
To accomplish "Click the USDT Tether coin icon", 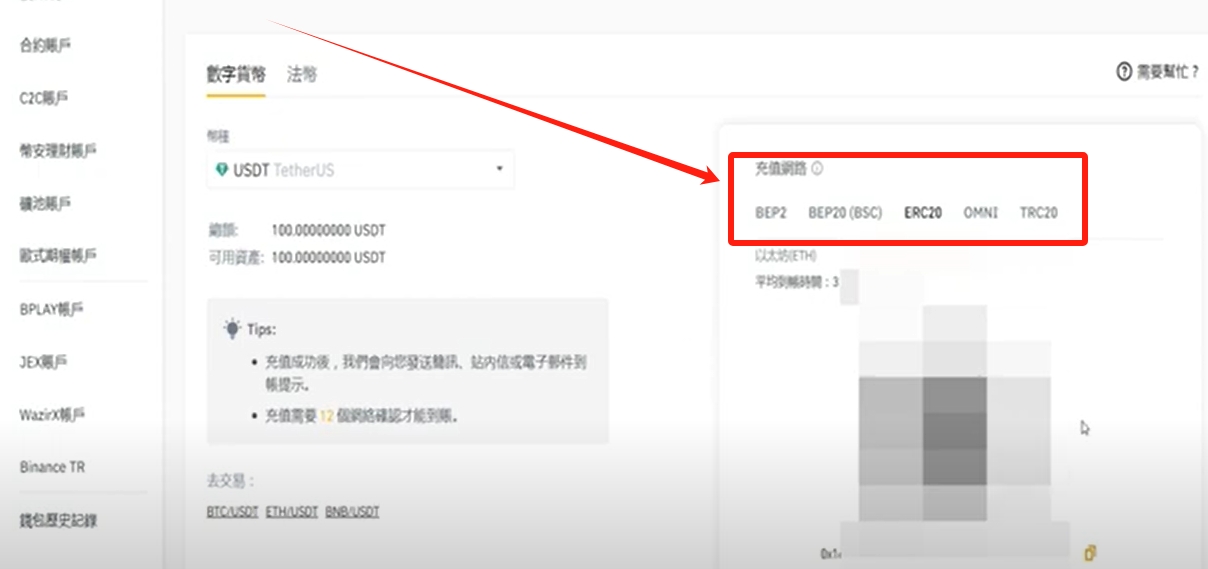I will tap(222, 170).
